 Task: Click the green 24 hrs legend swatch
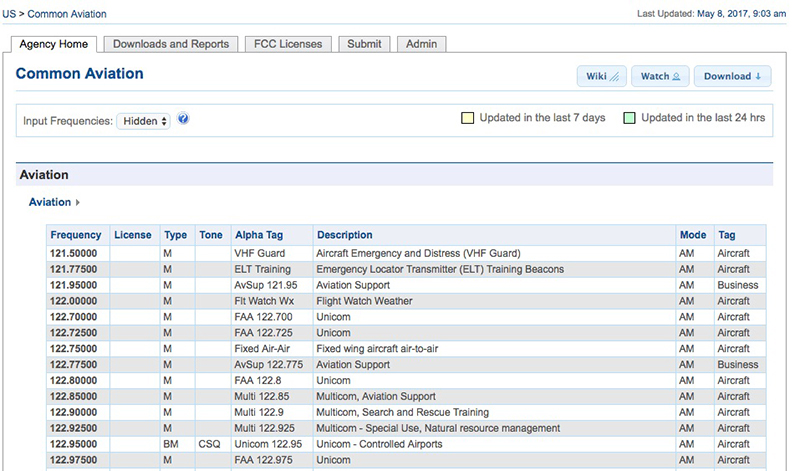629,118
